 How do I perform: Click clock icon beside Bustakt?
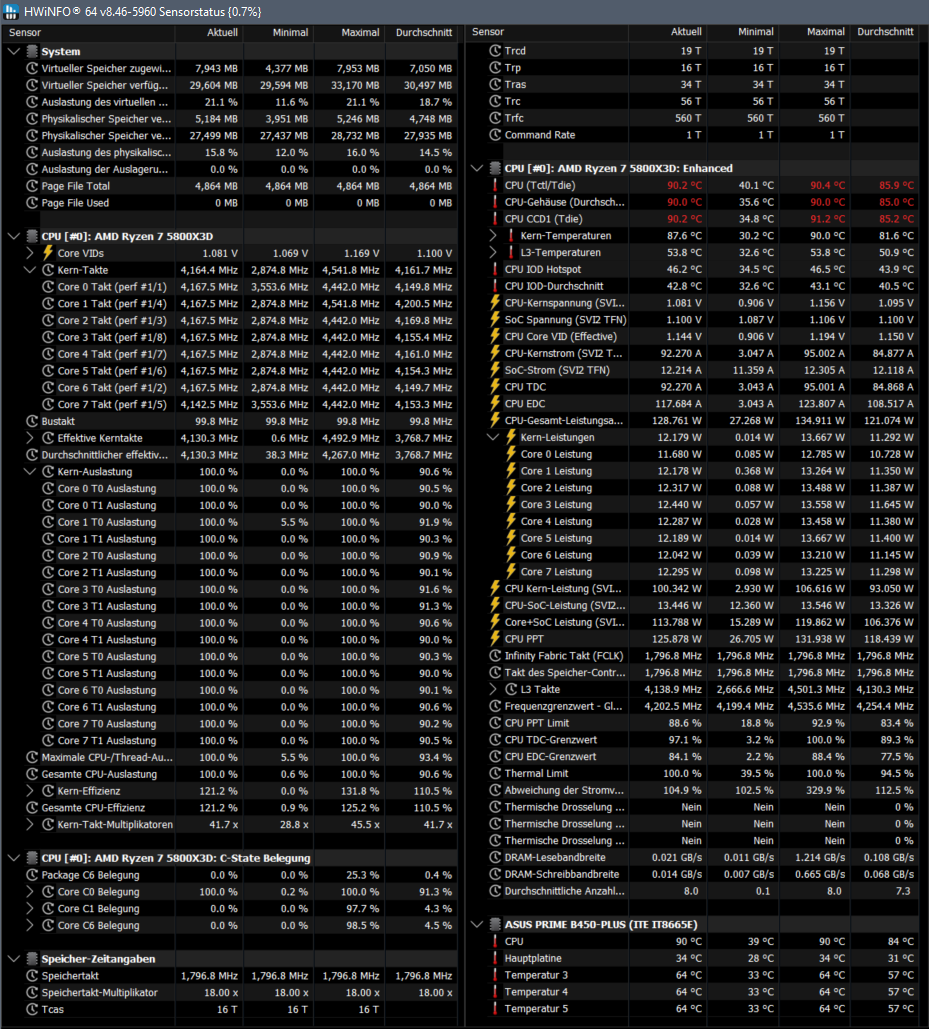pyautogui.click(x=32, y=421)
